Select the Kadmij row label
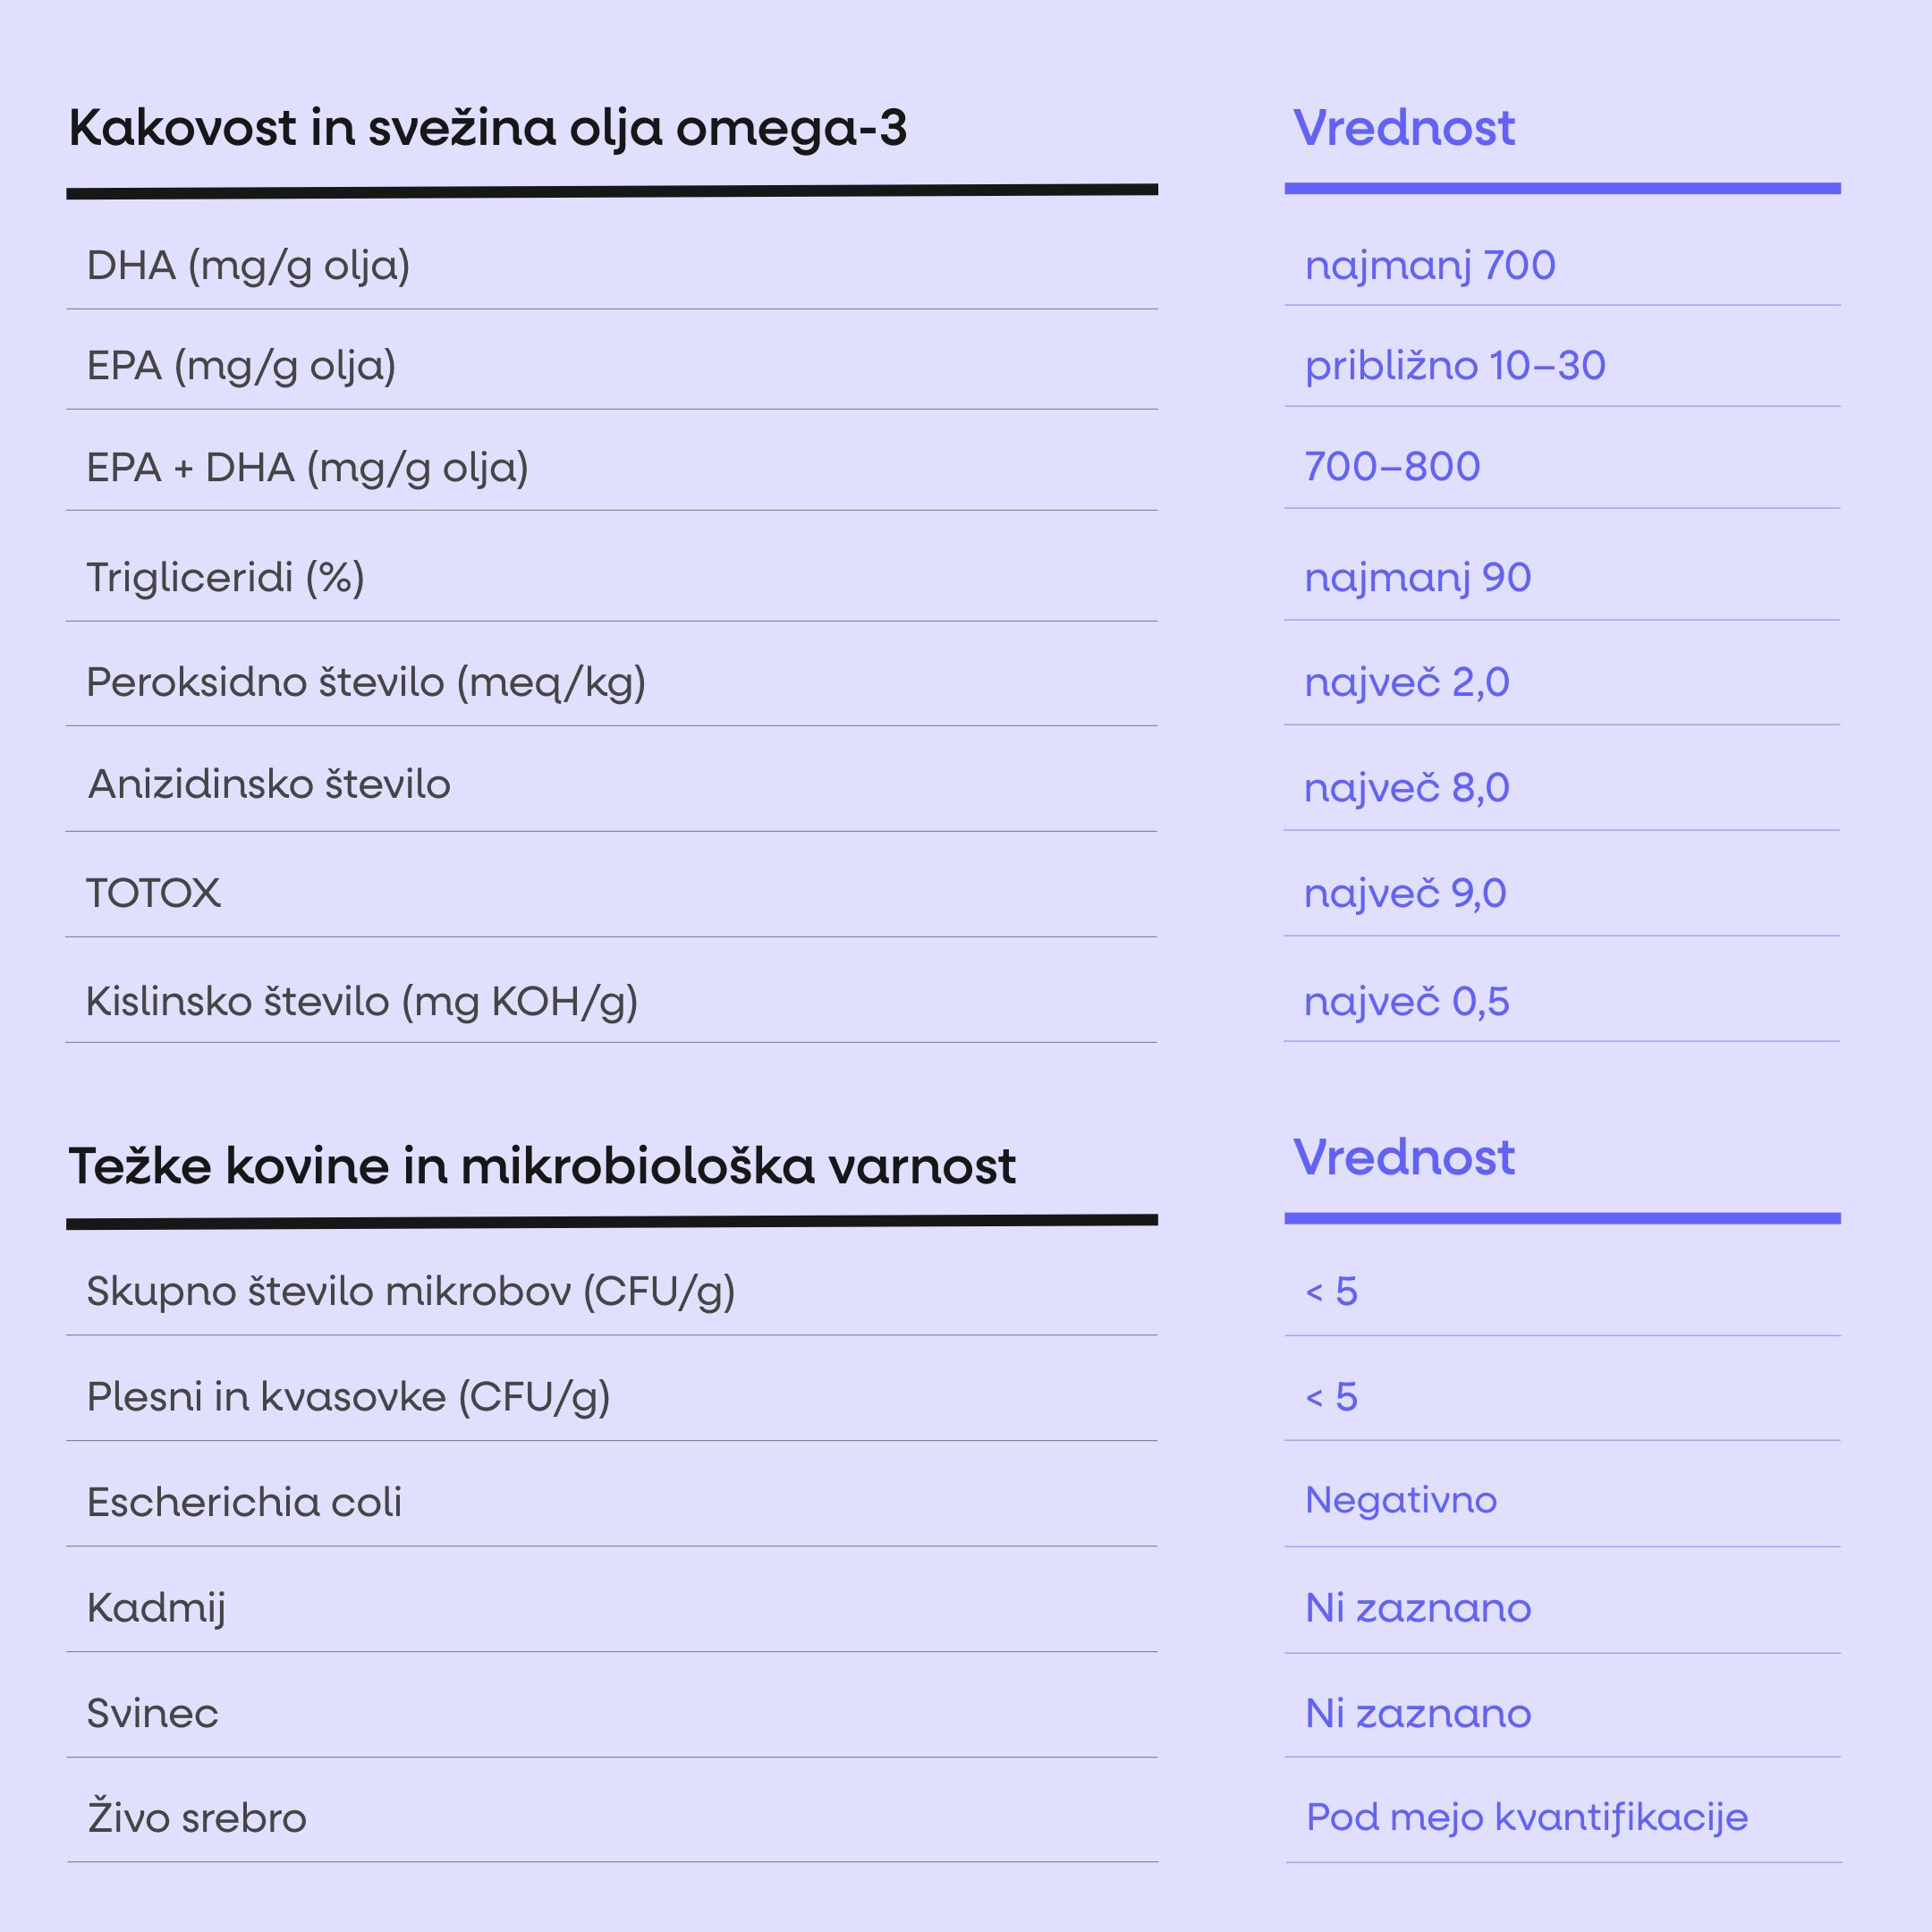 tap(156, 1608)
